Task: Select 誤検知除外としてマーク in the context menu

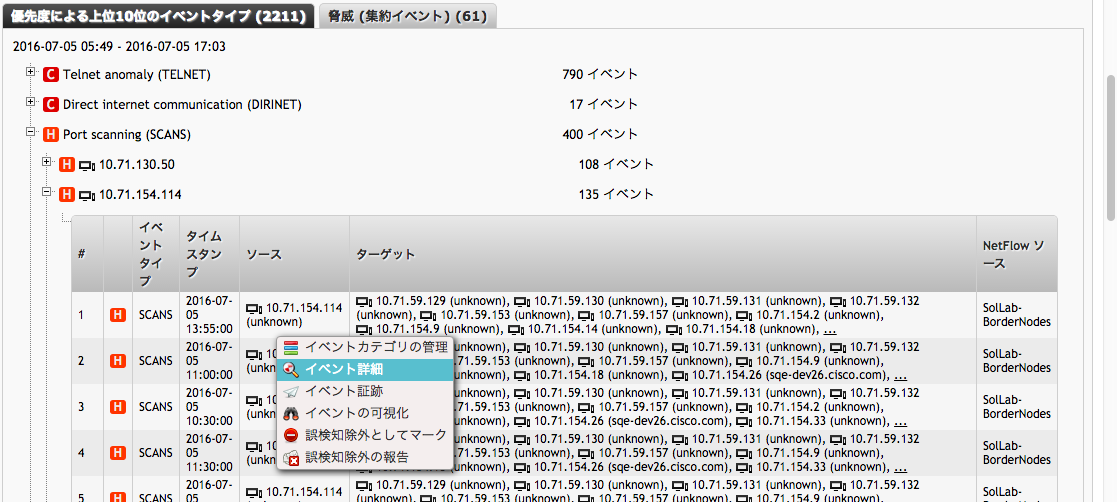Action: tap(376, 435)
